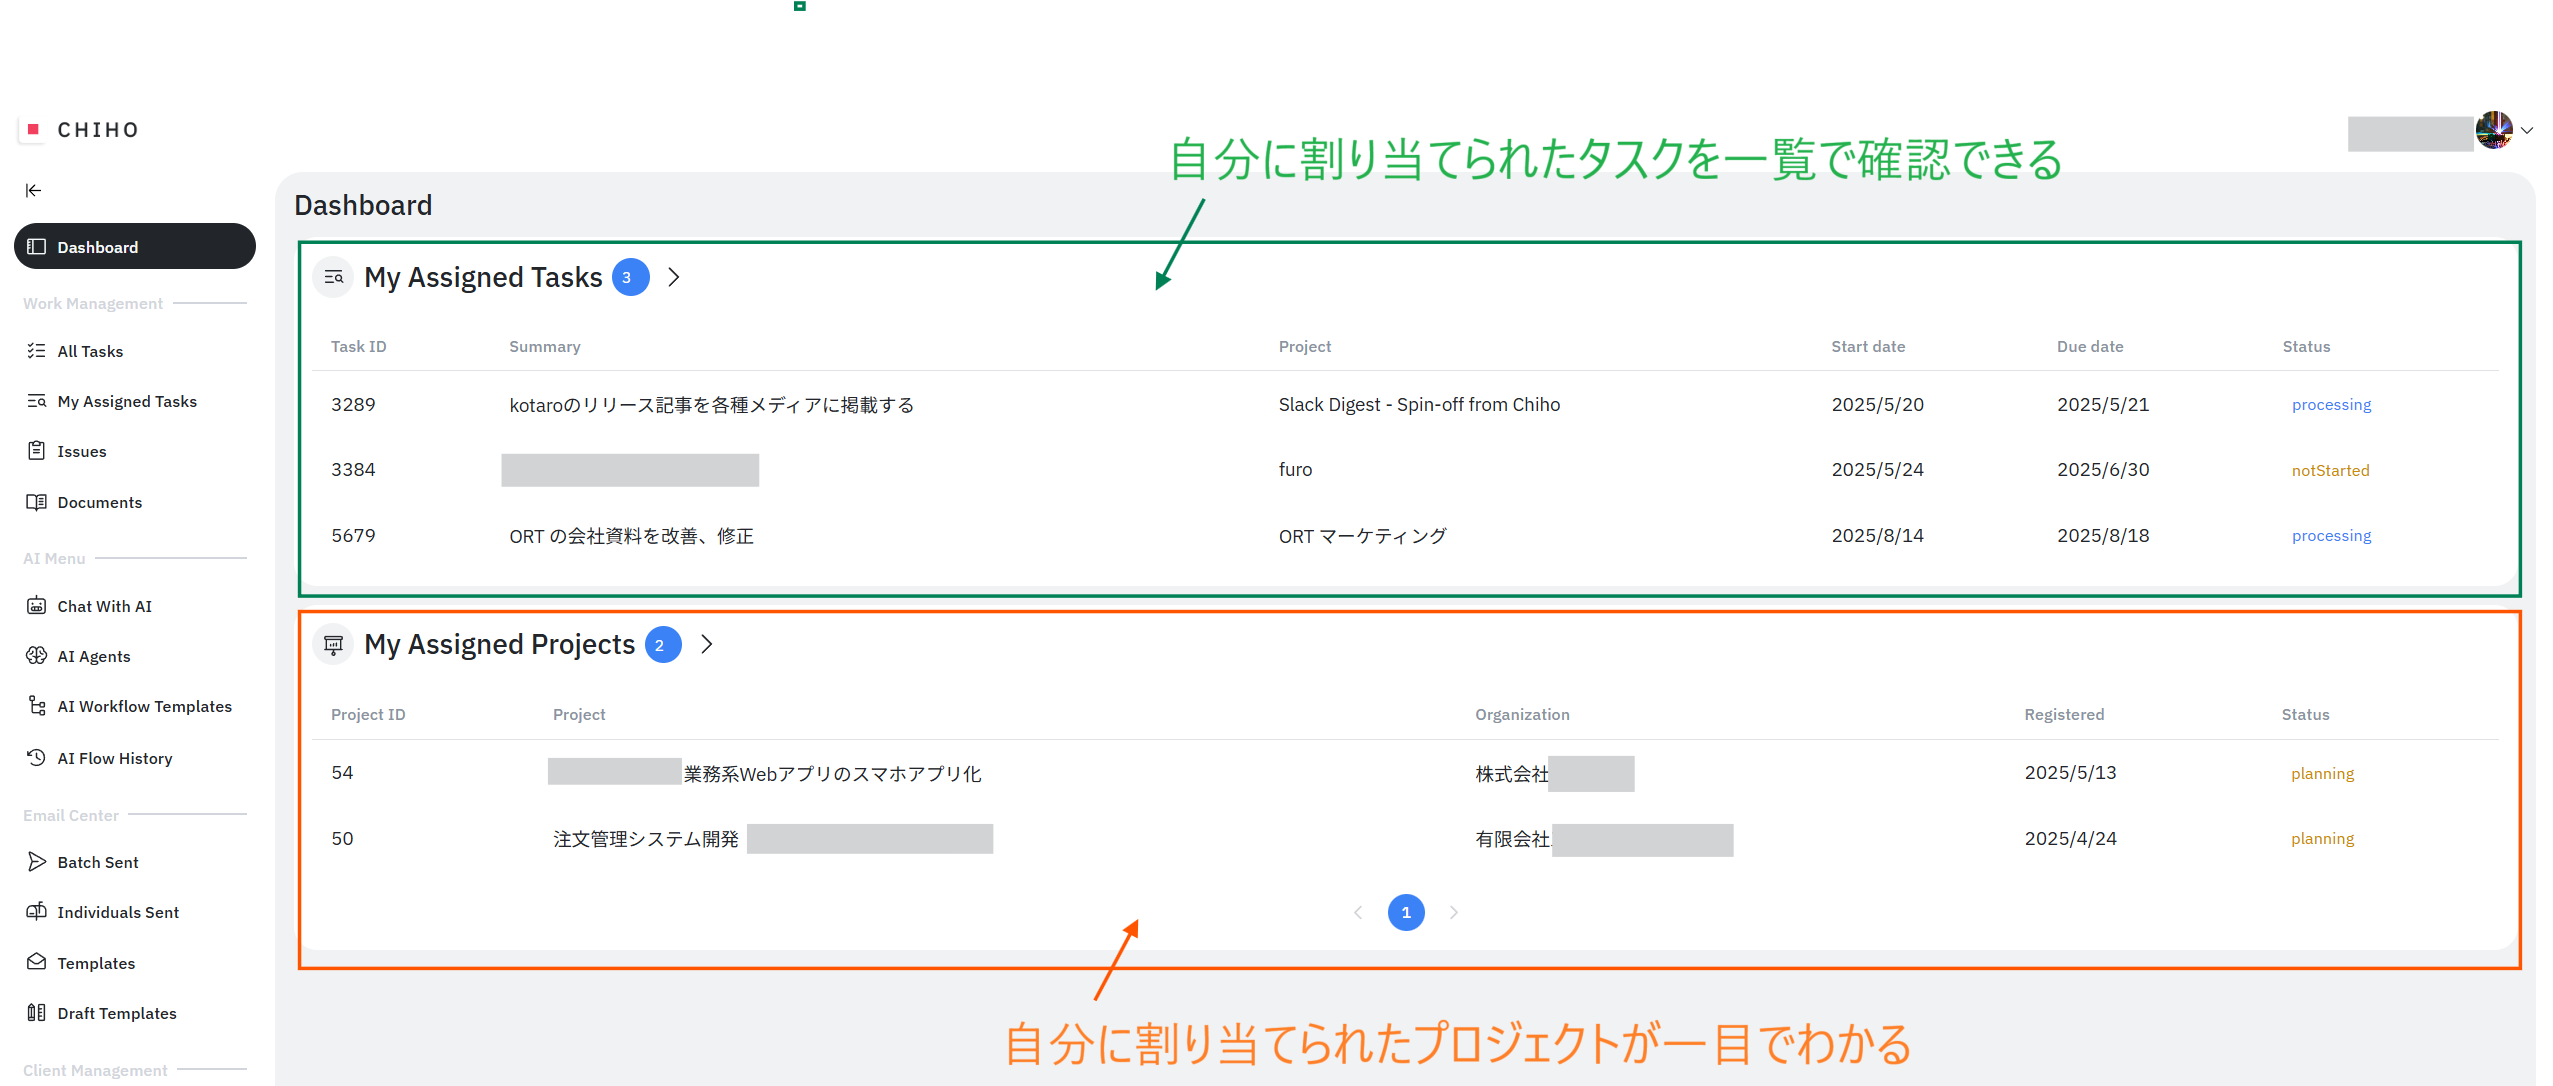This screenshot has width=2553, height=1086.
Task: Collapse the sidebar with arrow icon
Action: pos(33,190)
